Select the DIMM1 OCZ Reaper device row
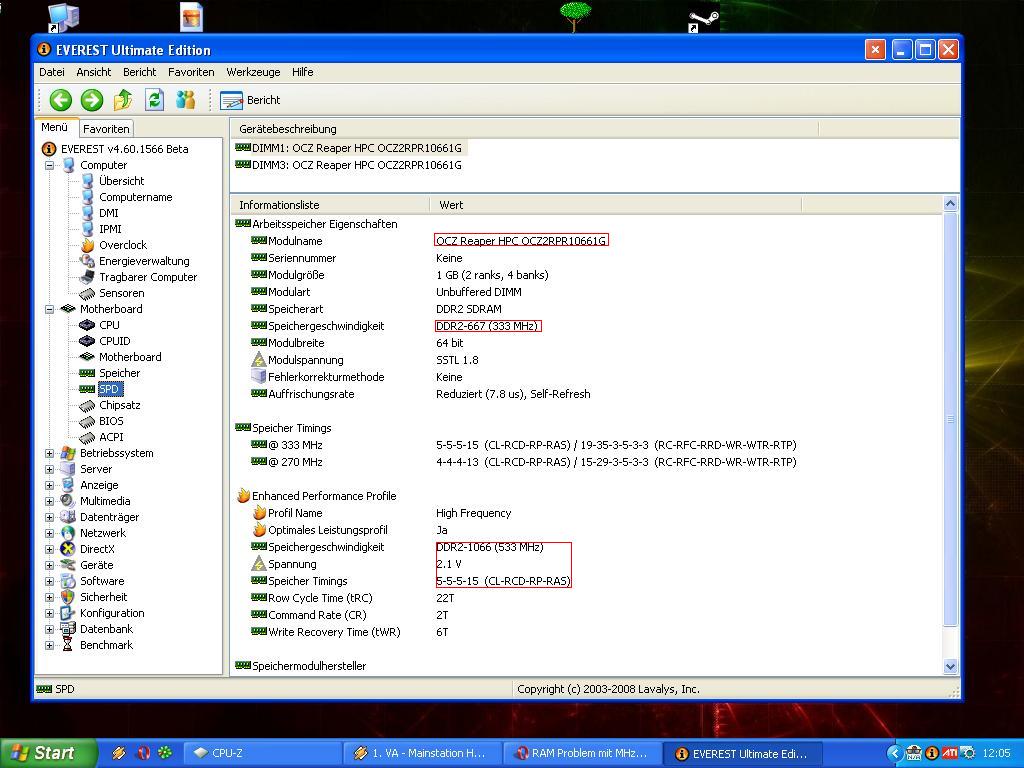This screenshot has width=1024, height=768. [x=349, y=148]
